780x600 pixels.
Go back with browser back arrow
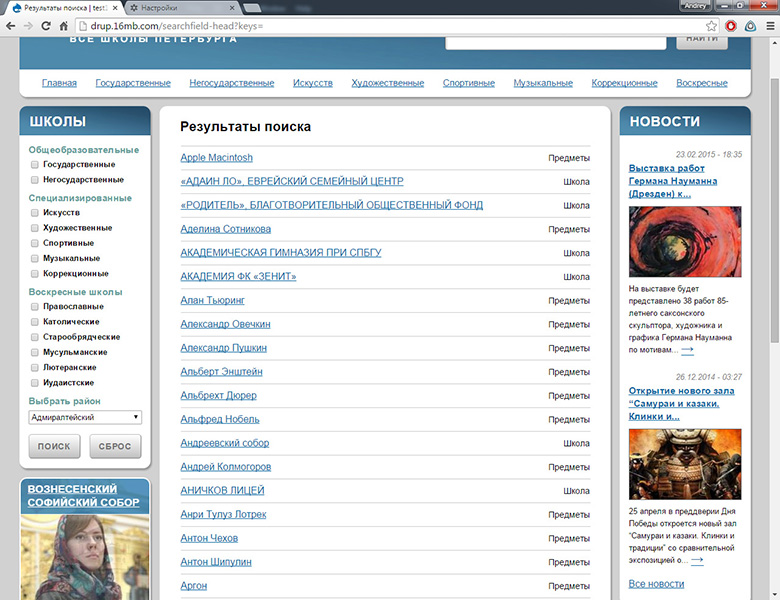point(10,26)
